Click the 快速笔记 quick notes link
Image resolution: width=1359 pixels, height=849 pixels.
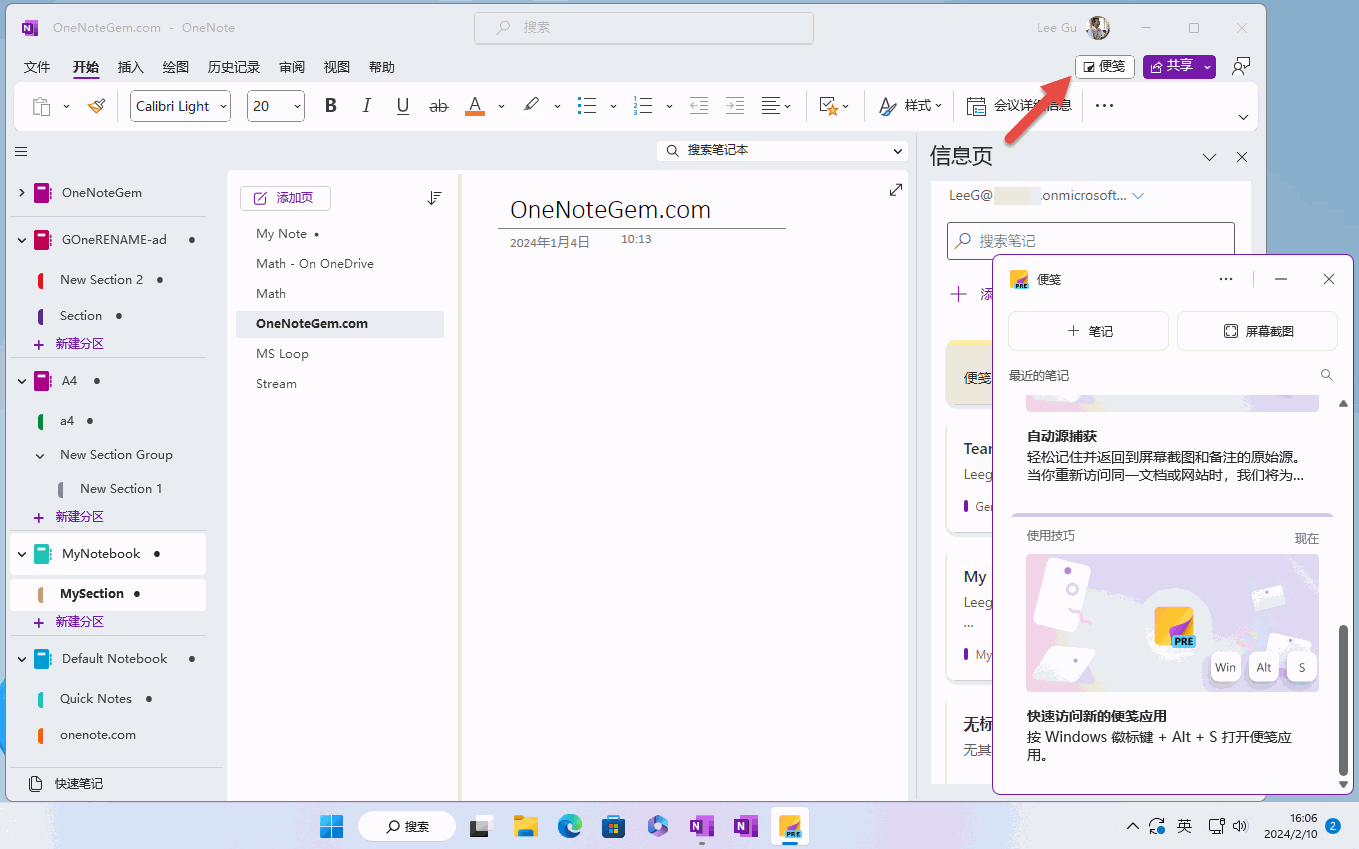click(79, 784)
